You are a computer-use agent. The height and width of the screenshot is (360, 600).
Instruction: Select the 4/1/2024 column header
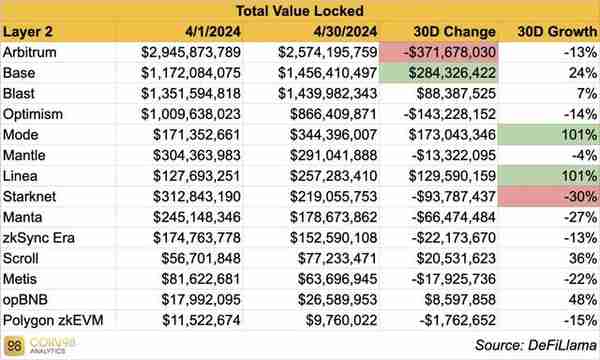point(213,32)
